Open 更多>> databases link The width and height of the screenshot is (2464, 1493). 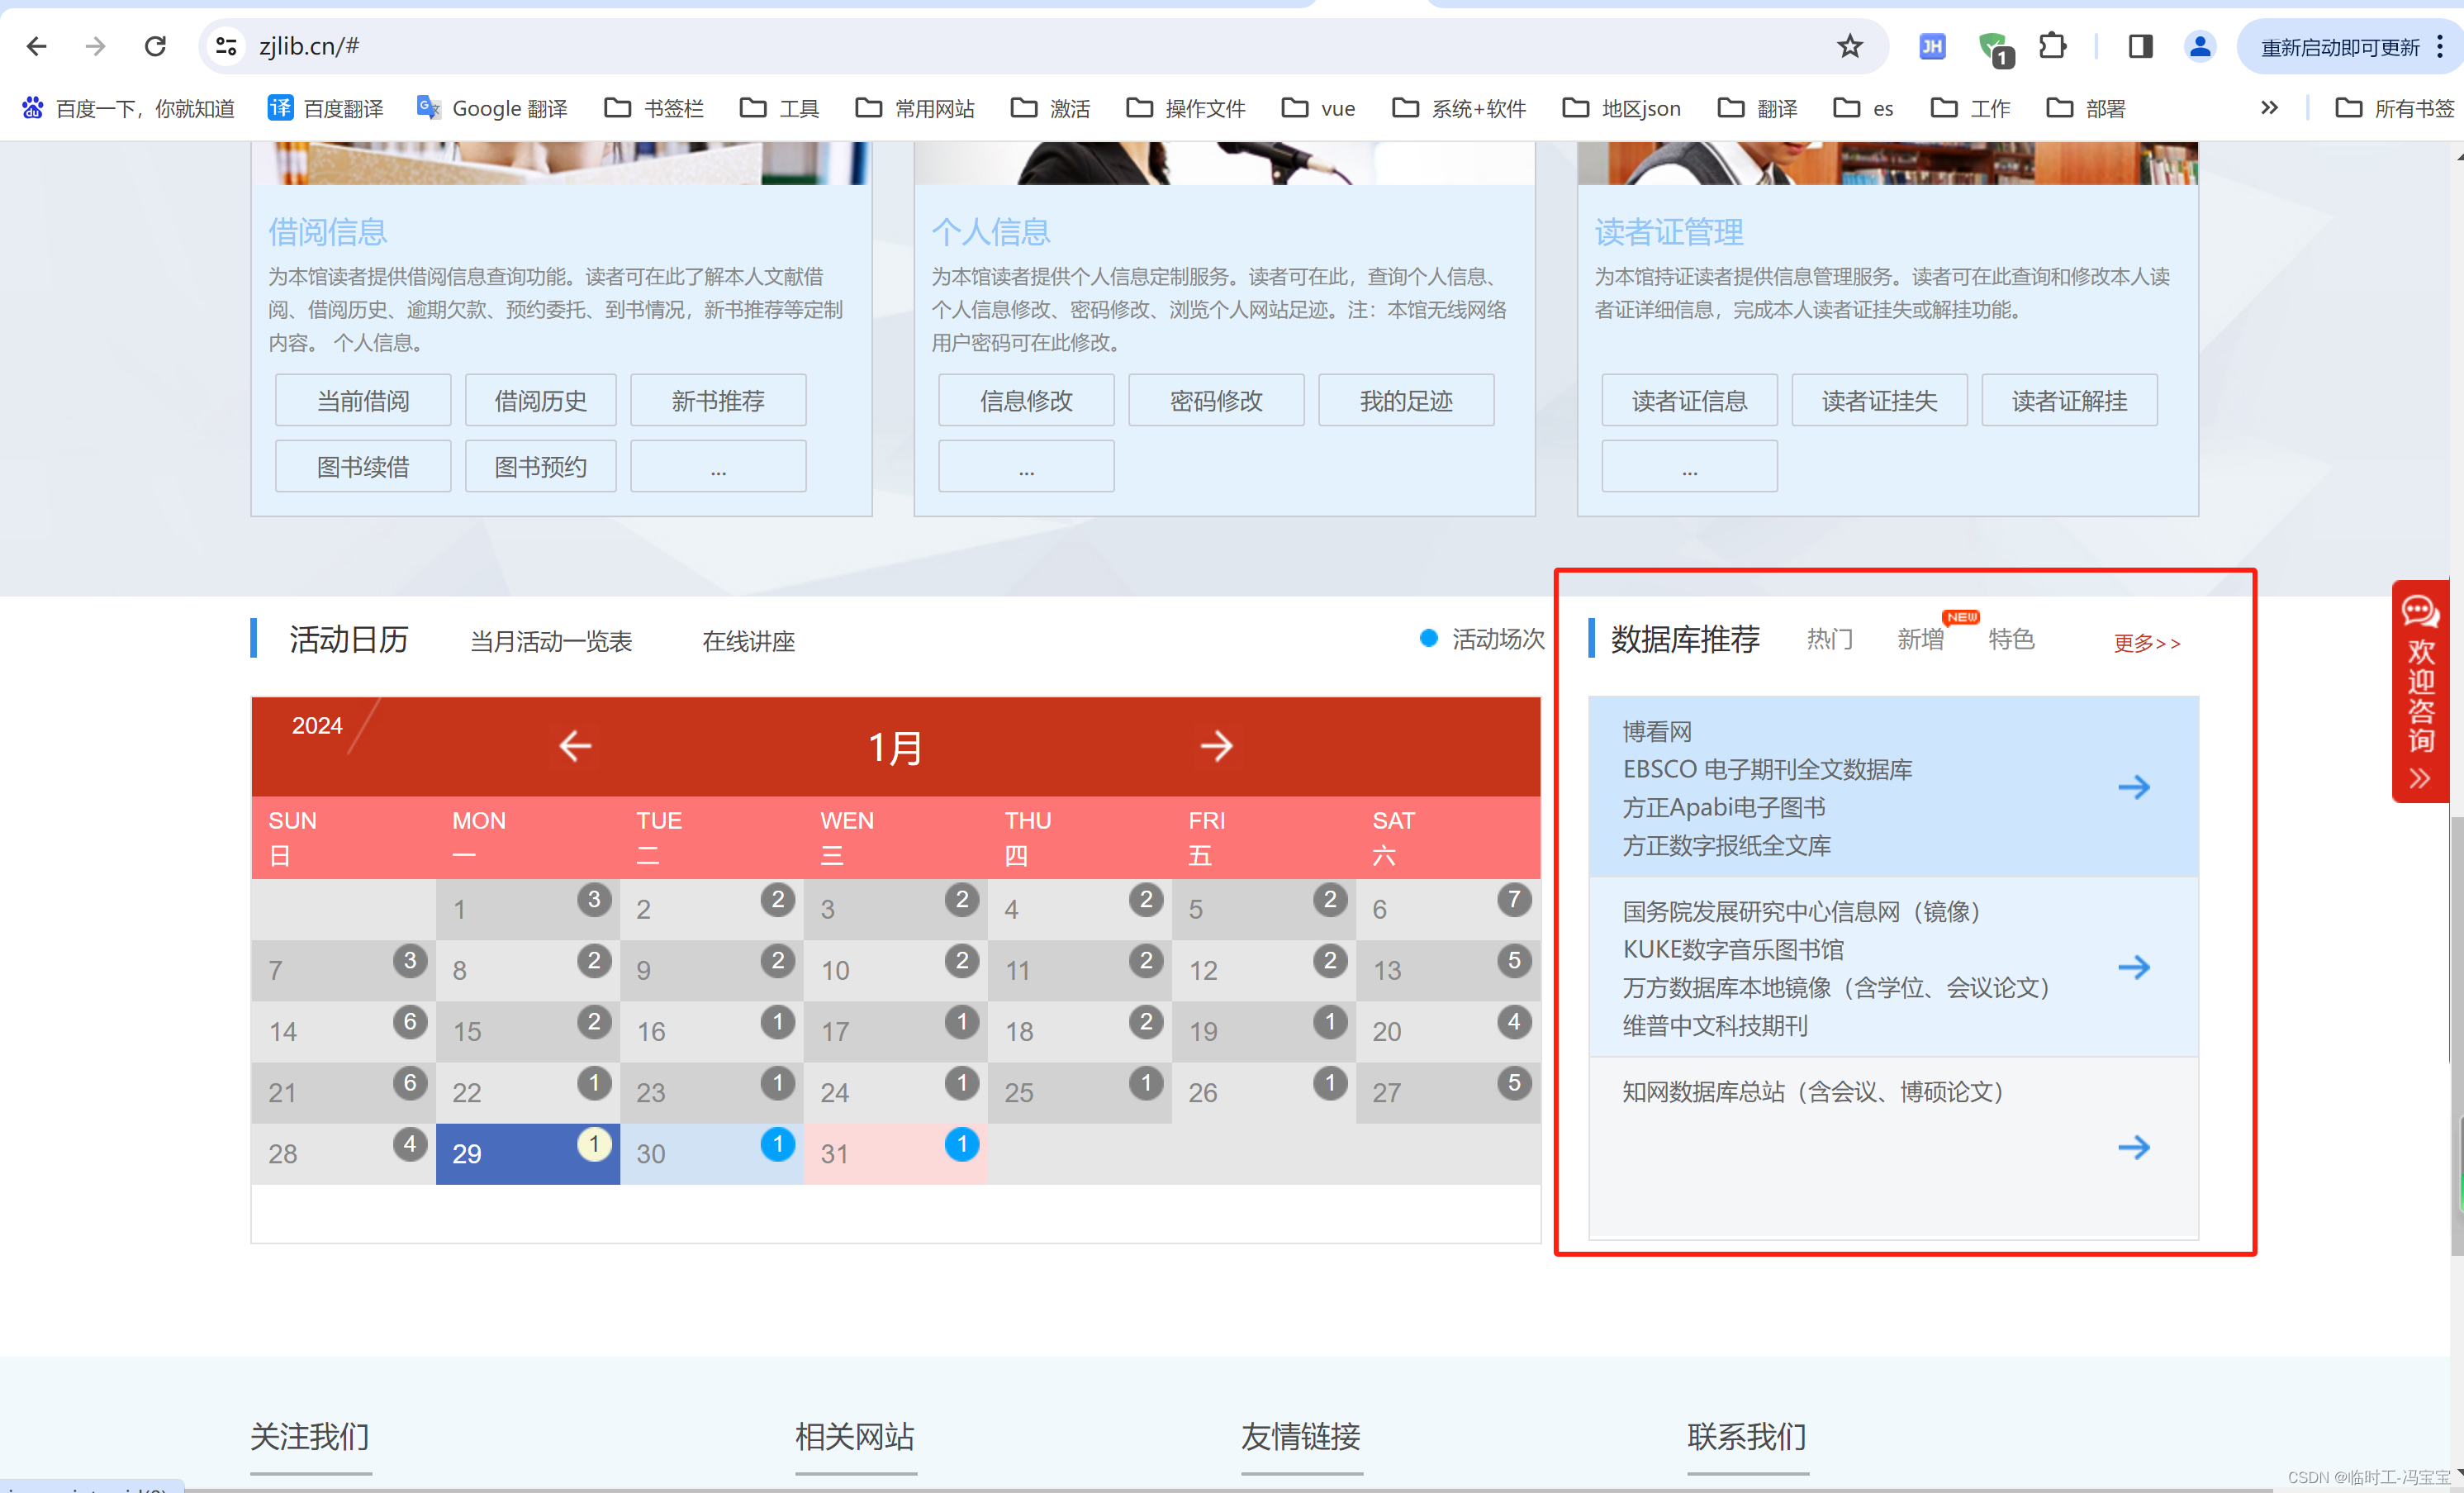pyautogui.click(x=2146, y=643)
